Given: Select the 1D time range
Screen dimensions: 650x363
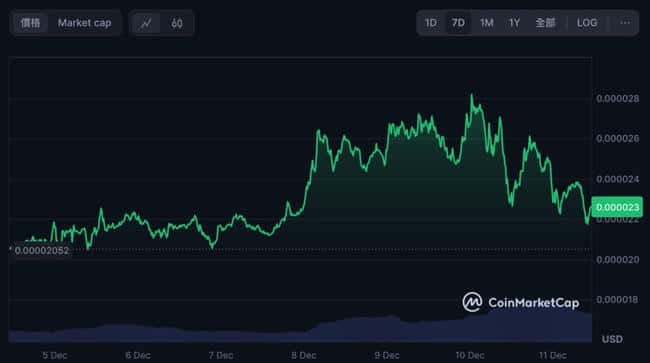Looking at the screenshot, I should pyautogui.click(x=431, y=23).
